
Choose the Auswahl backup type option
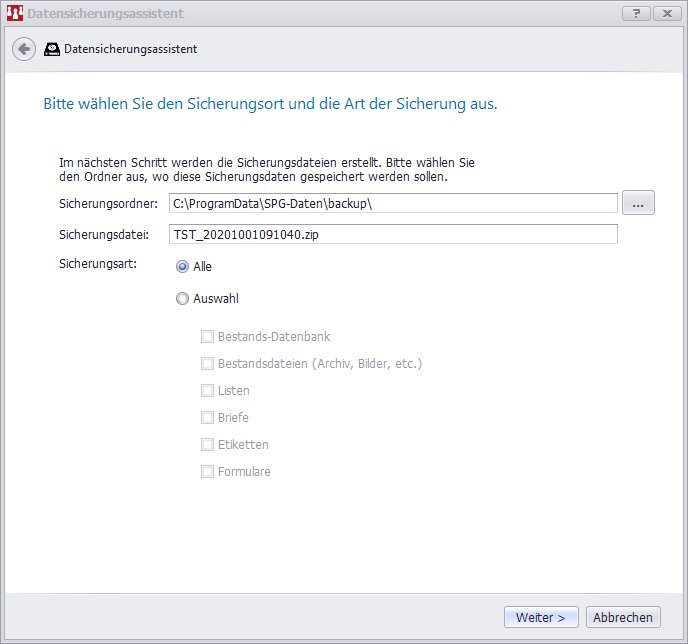click(x=182, y=298)
